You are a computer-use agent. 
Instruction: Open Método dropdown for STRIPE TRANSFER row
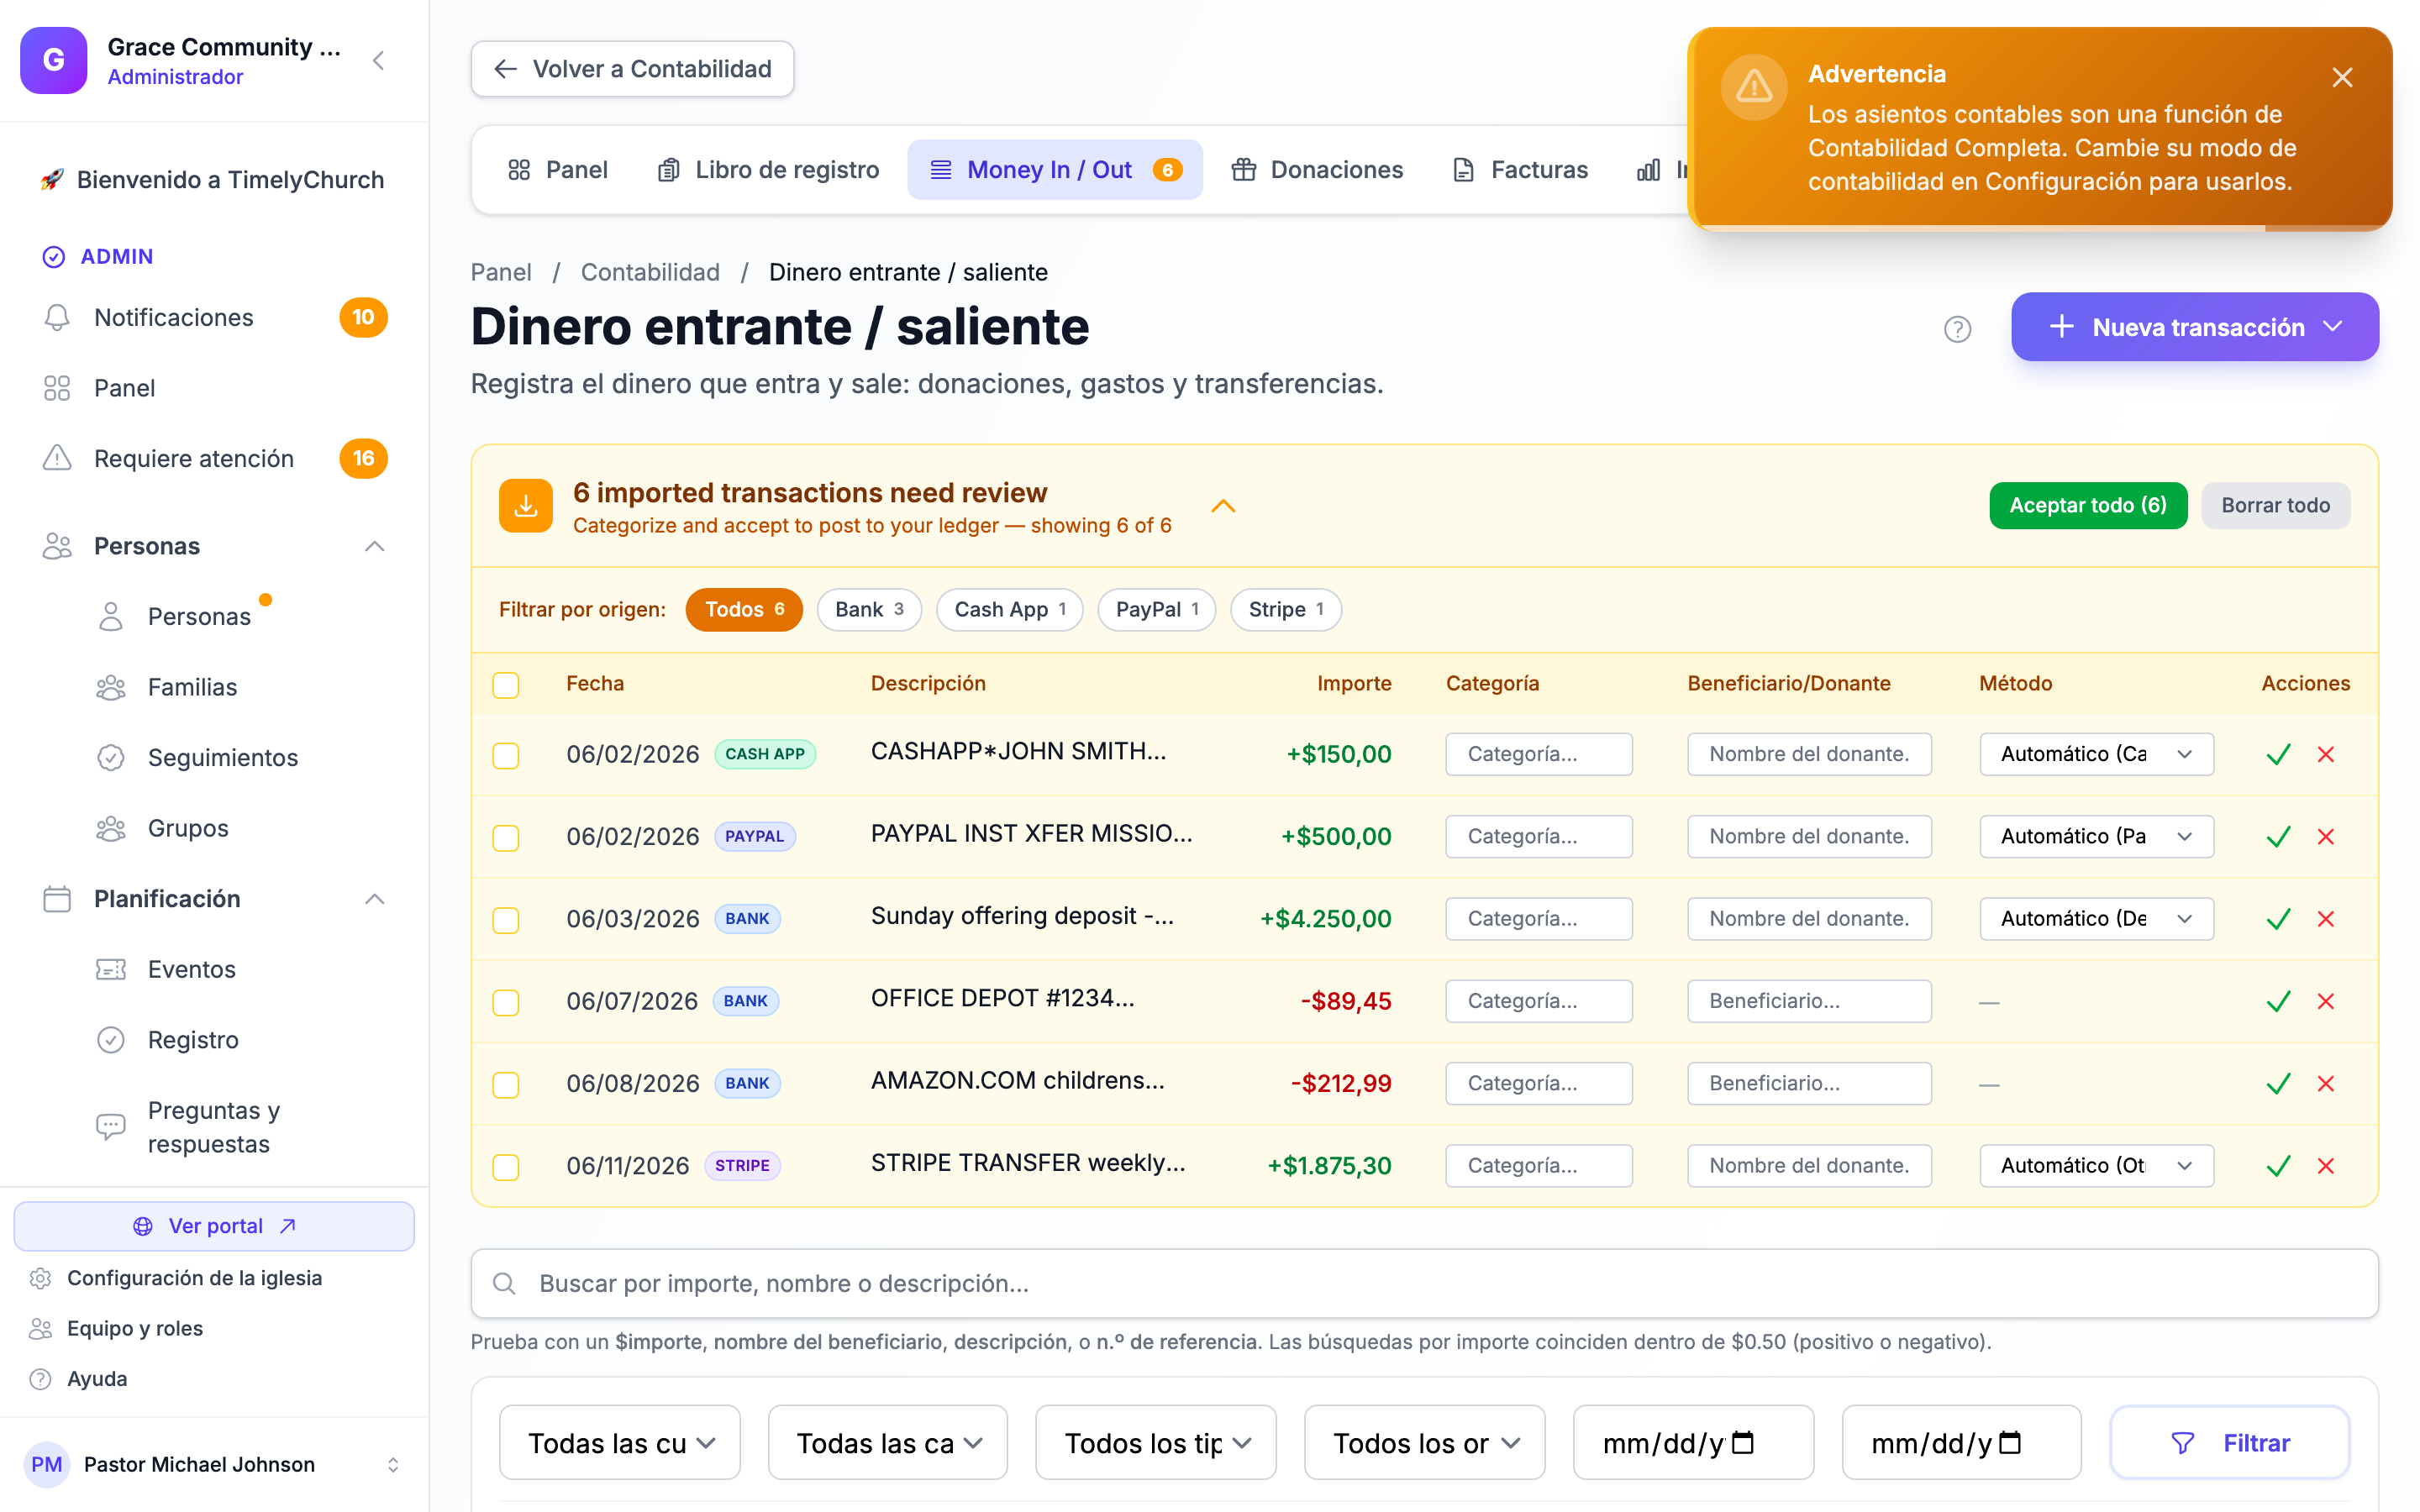(2096, 1166)
